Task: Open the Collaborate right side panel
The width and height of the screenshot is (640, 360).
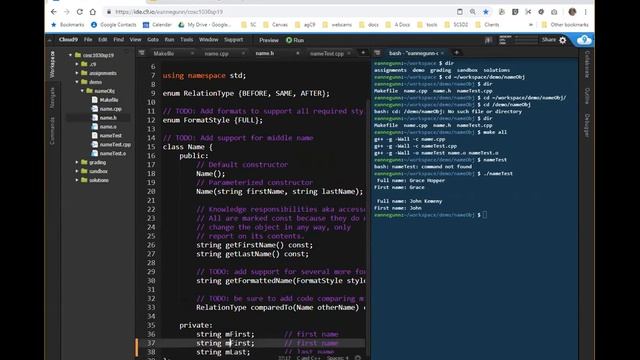Action: click(587, 64)
